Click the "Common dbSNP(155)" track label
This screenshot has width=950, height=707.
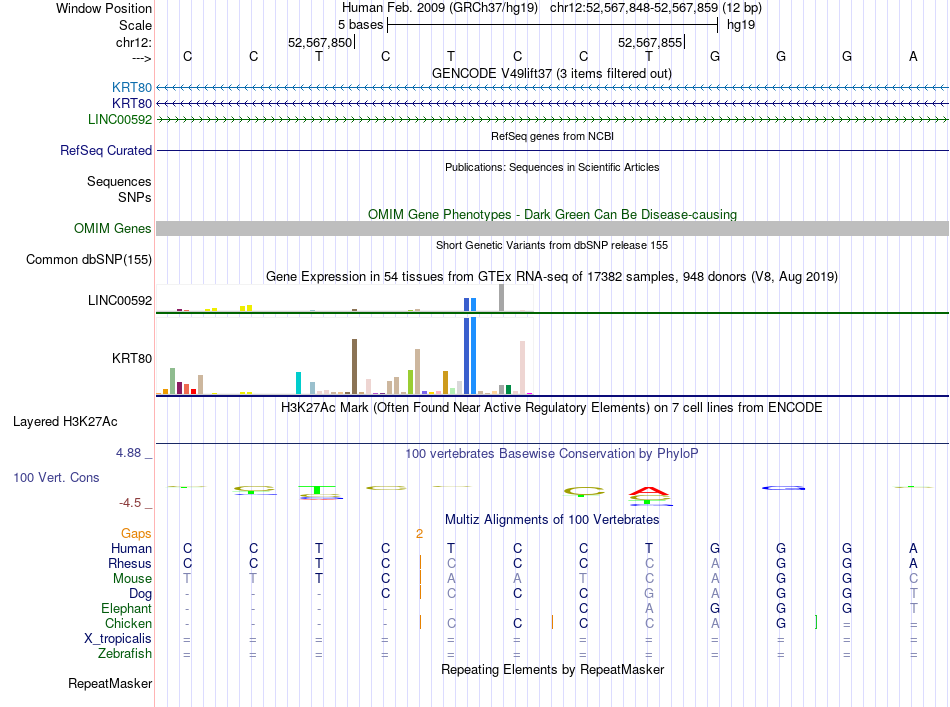coord(89,259)
